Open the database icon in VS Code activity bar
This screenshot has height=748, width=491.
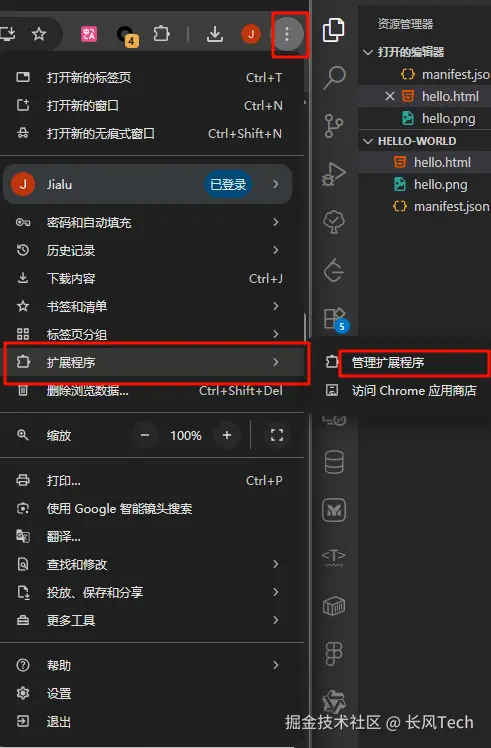[x=334, y=462]
